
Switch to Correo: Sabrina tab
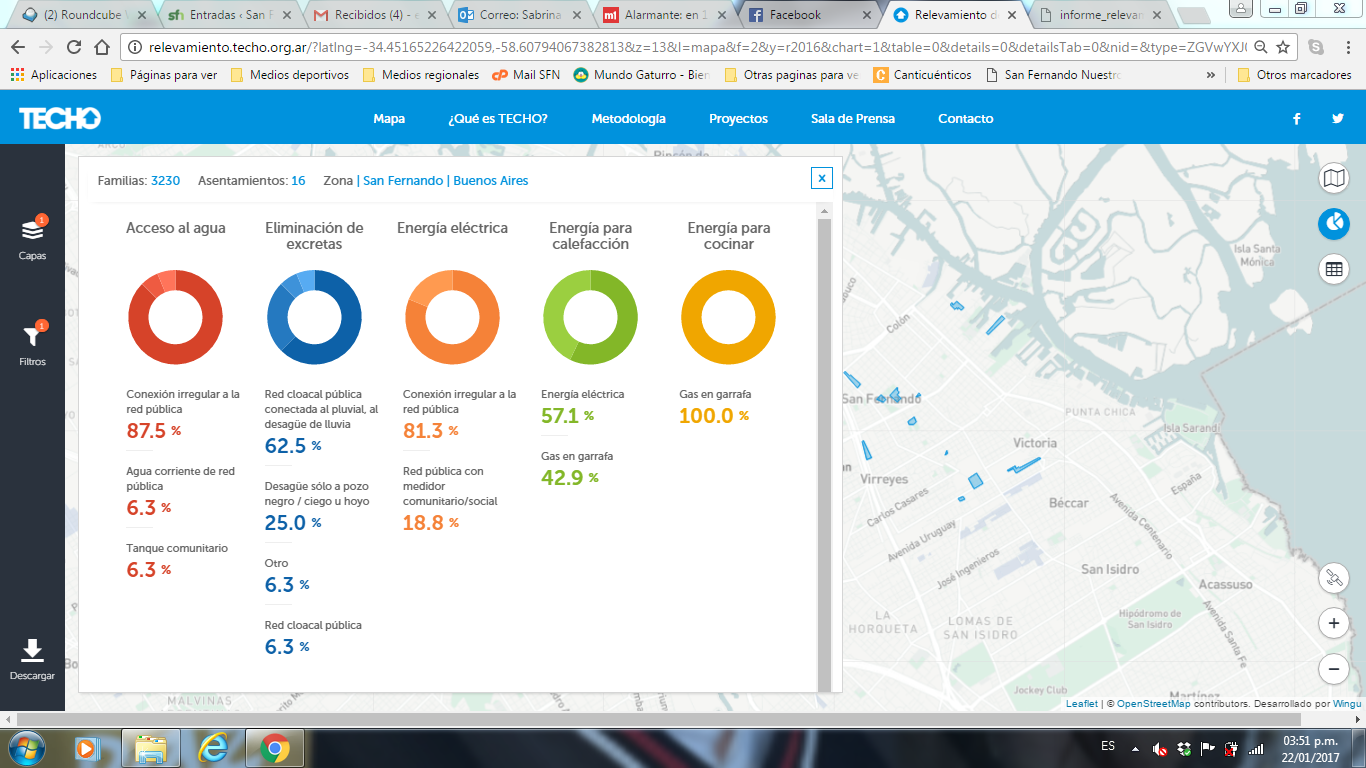tap(517, 15)
